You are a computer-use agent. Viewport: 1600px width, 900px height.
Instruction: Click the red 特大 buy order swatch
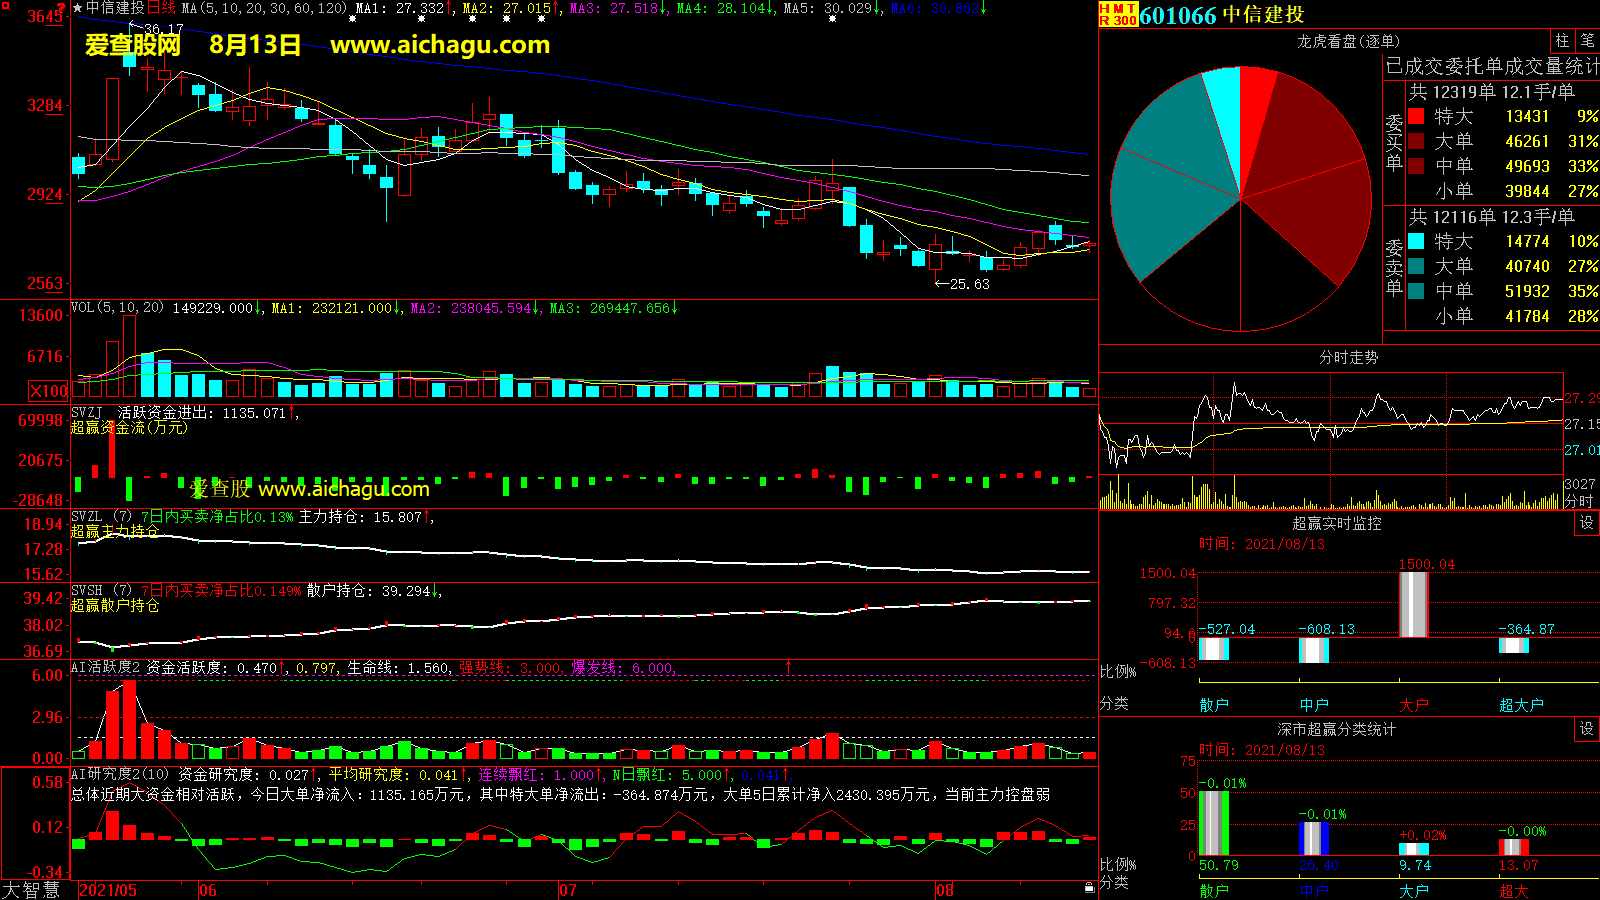1416,116
